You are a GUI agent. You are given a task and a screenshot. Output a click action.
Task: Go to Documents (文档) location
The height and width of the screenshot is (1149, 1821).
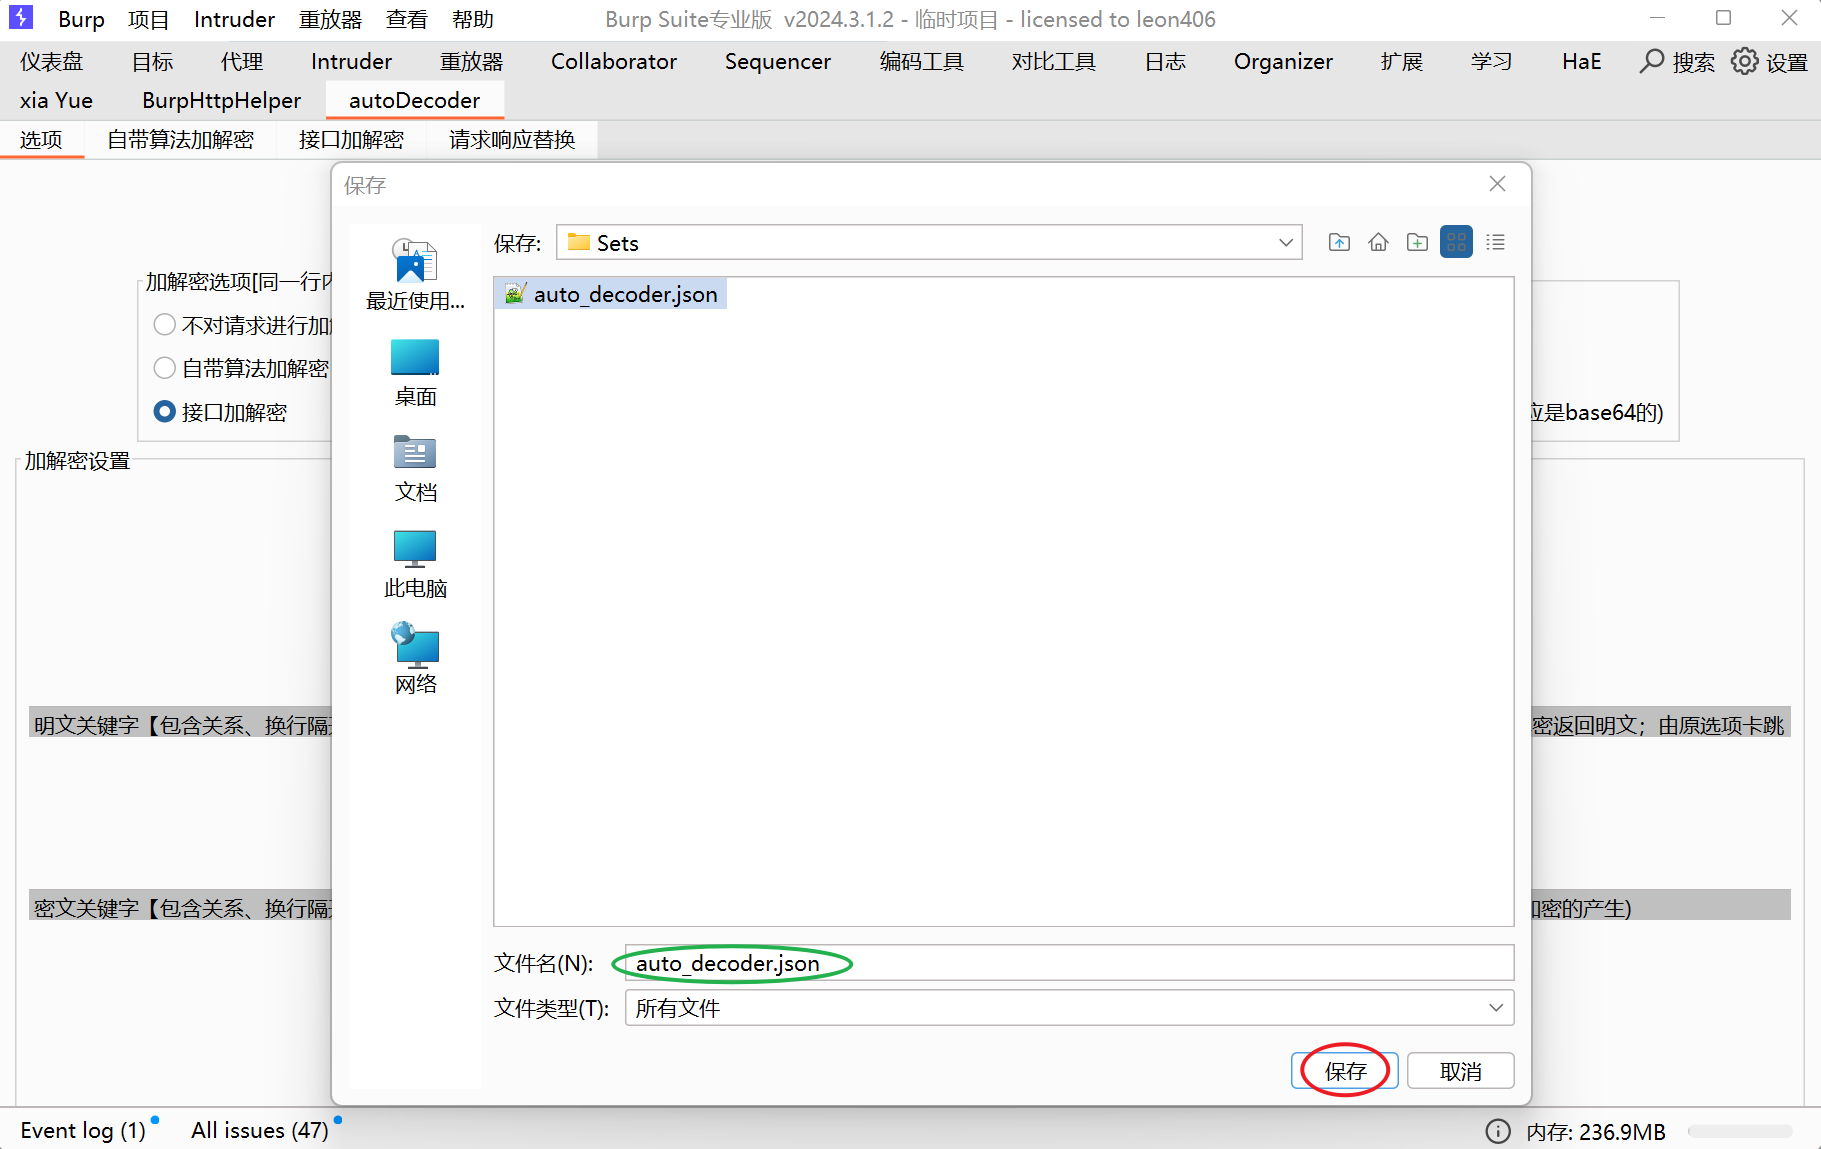point(415,468)
